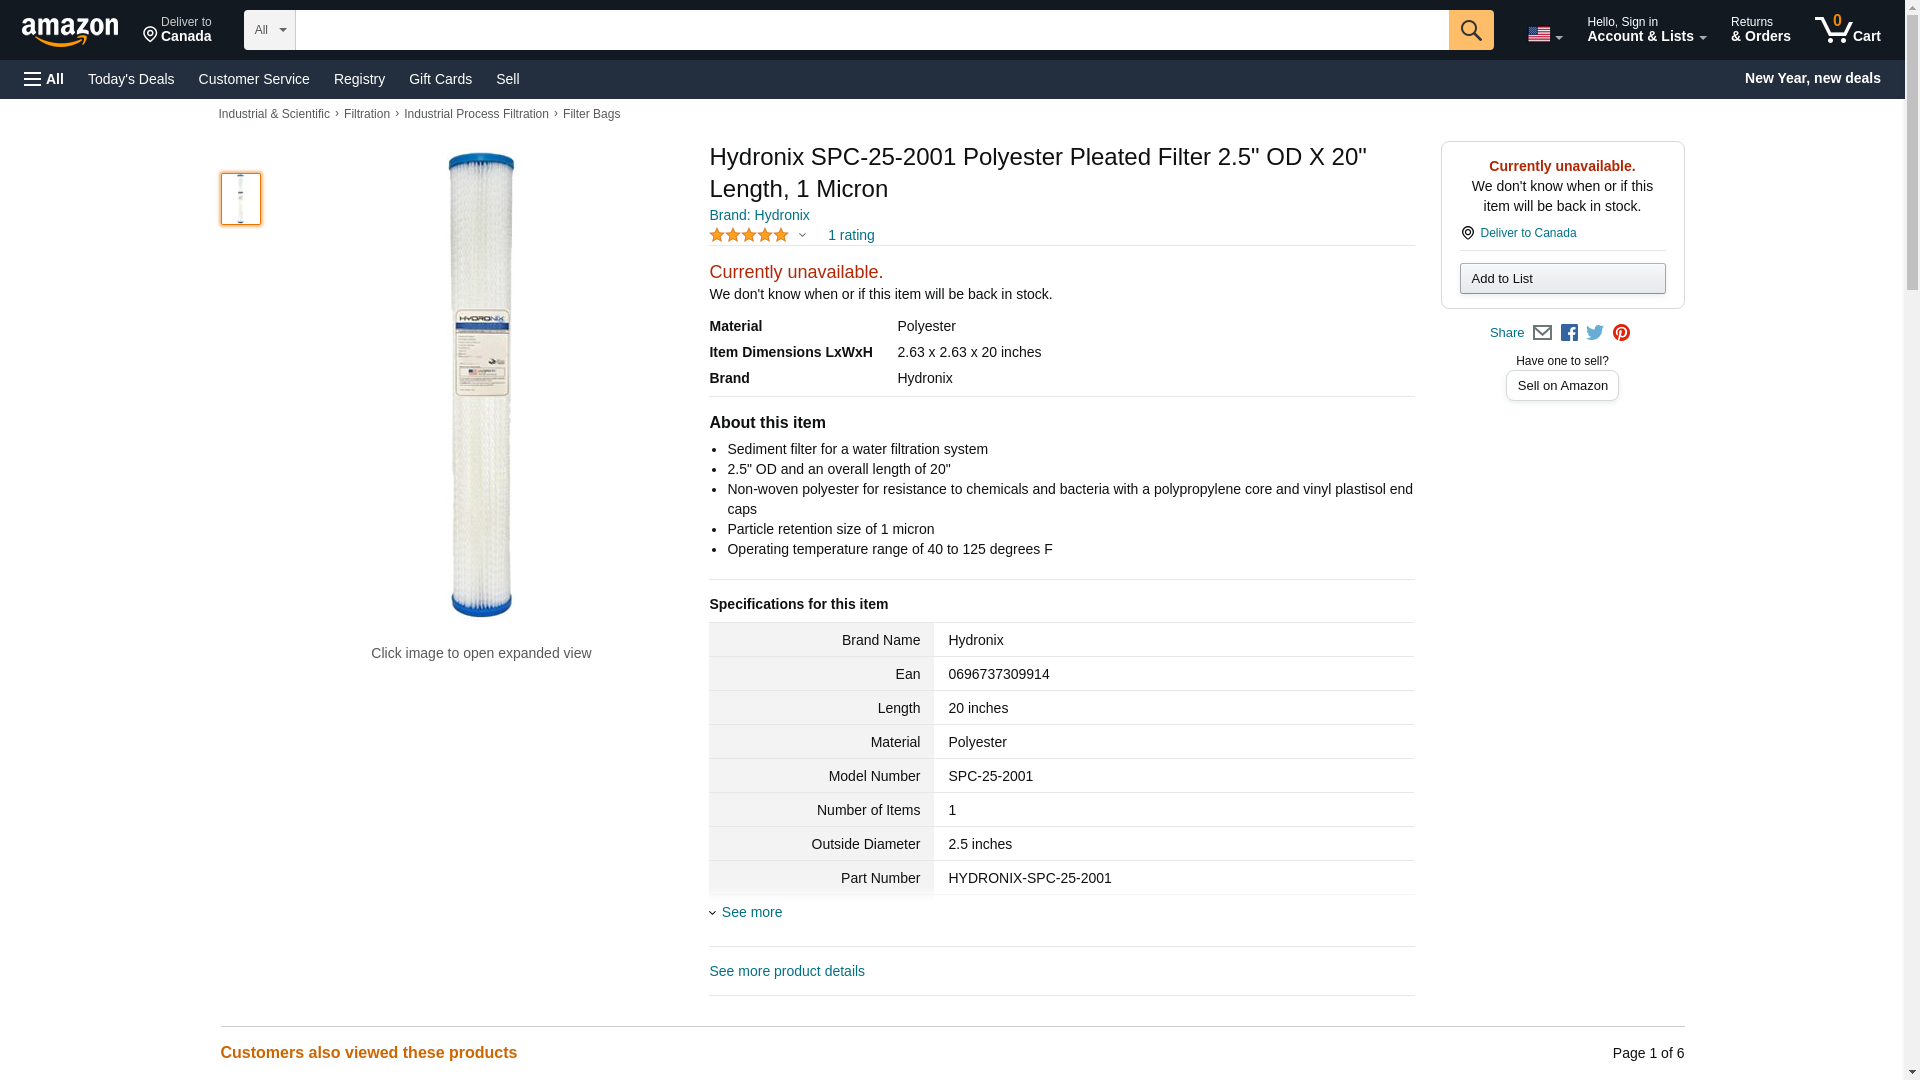Screen dimensions: 1920x1080
Task: Open the All hamburger menu
Action: tap(44, 79)
